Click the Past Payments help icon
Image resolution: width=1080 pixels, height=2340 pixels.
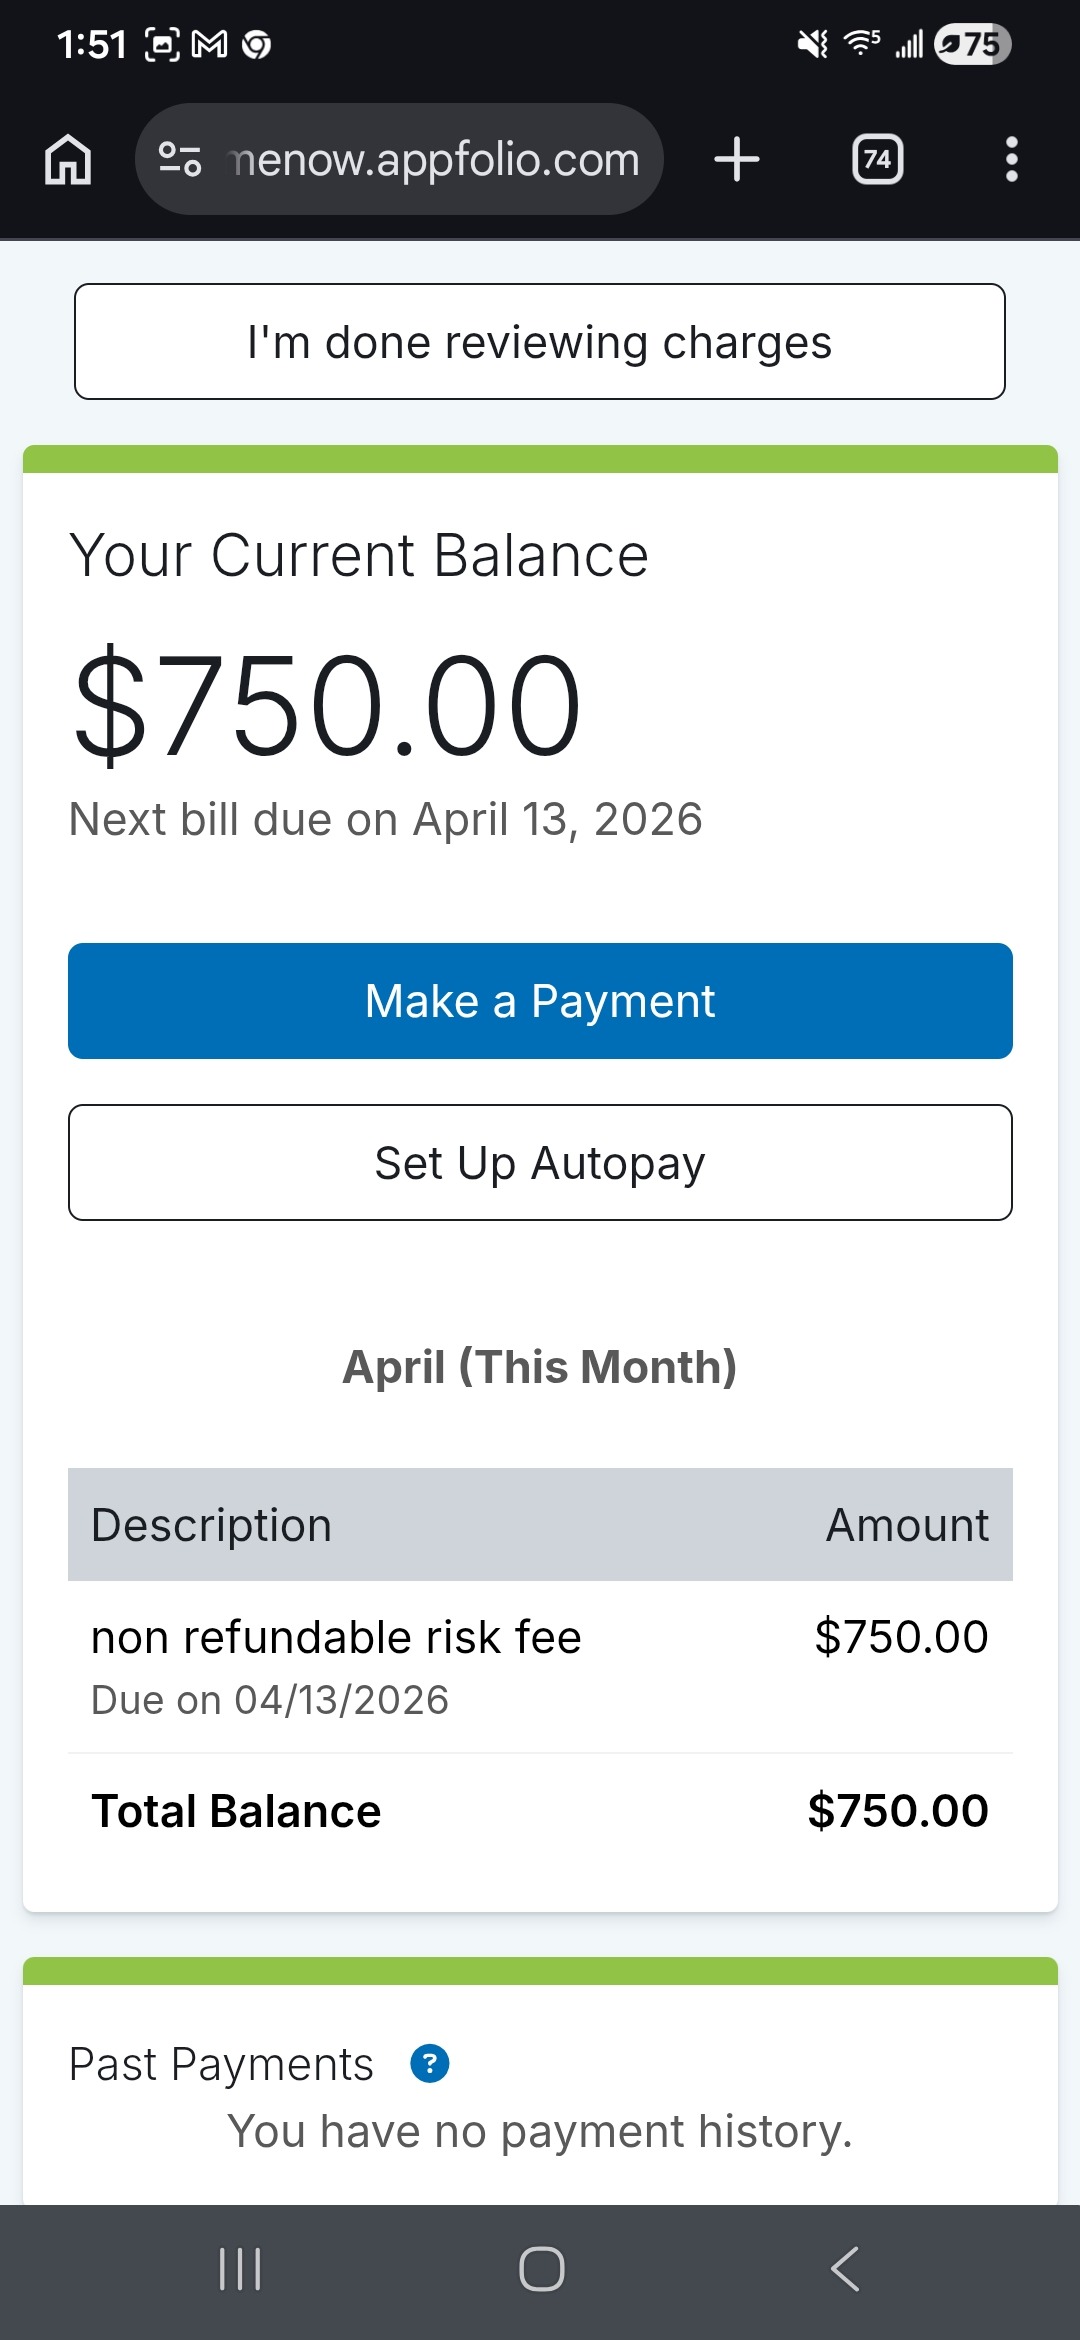[430, 2063]
